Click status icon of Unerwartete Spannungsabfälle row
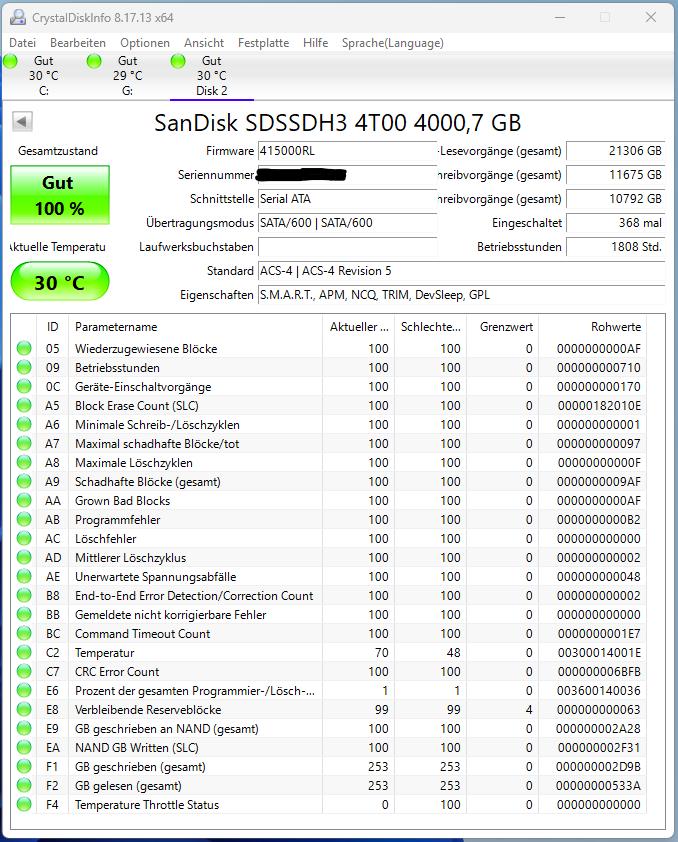This screenshot has width=678, height=842. pos(24,577)
